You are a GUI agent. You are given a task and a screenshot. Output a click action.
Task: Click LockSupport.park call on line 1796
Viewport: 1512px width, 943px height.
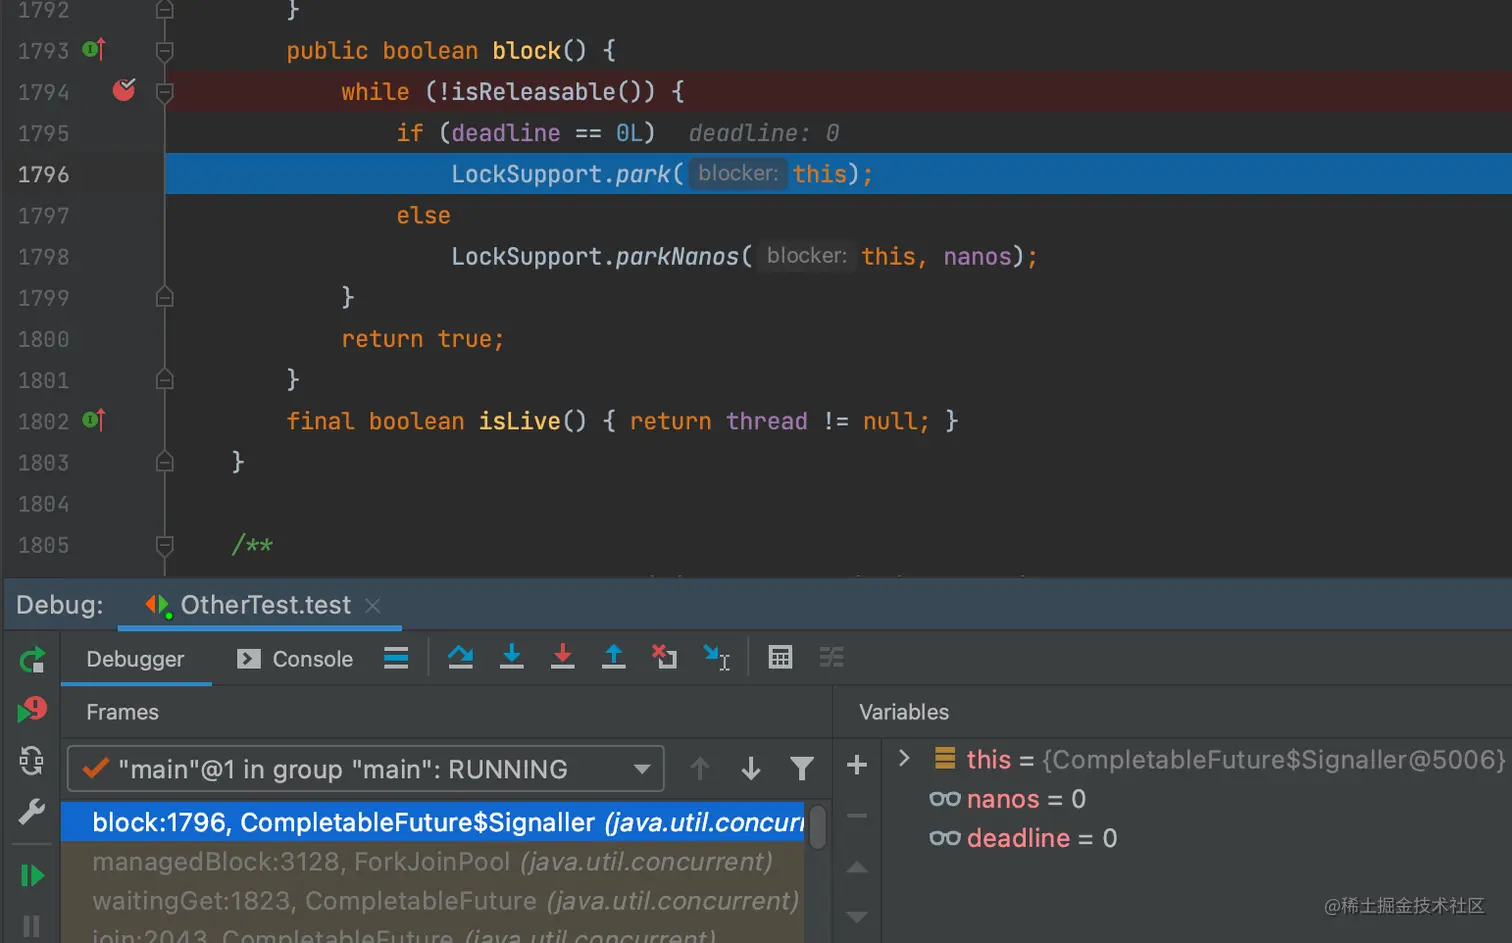pyautogui.click(x=662, y=174)
